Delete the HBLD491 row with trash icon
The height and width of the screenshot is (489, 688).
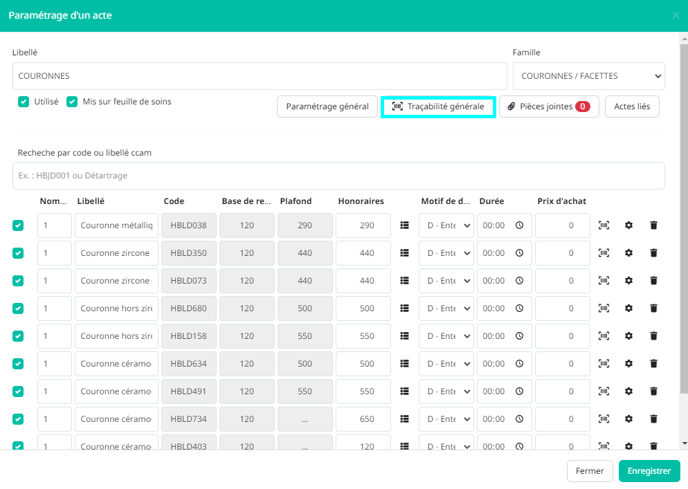[653, 391]
